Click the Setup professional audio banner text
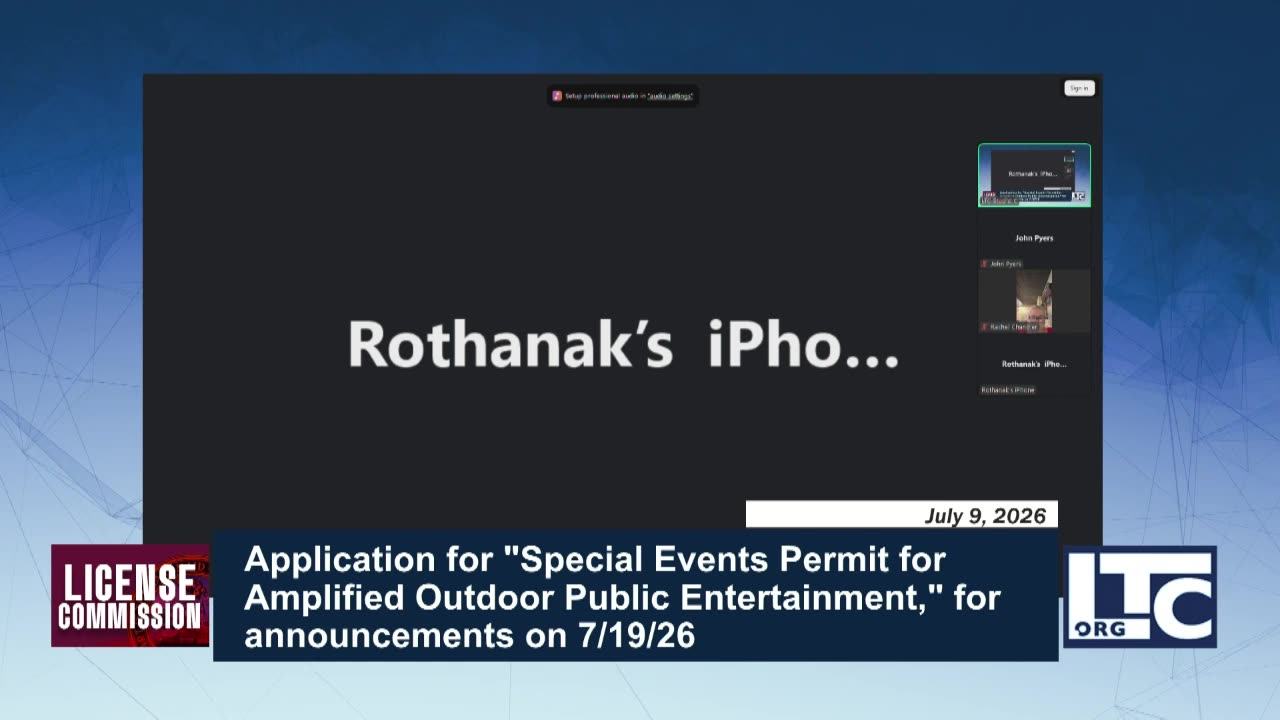The height and width of the screenshot is (720, 1280). click(x=630, y=96)
